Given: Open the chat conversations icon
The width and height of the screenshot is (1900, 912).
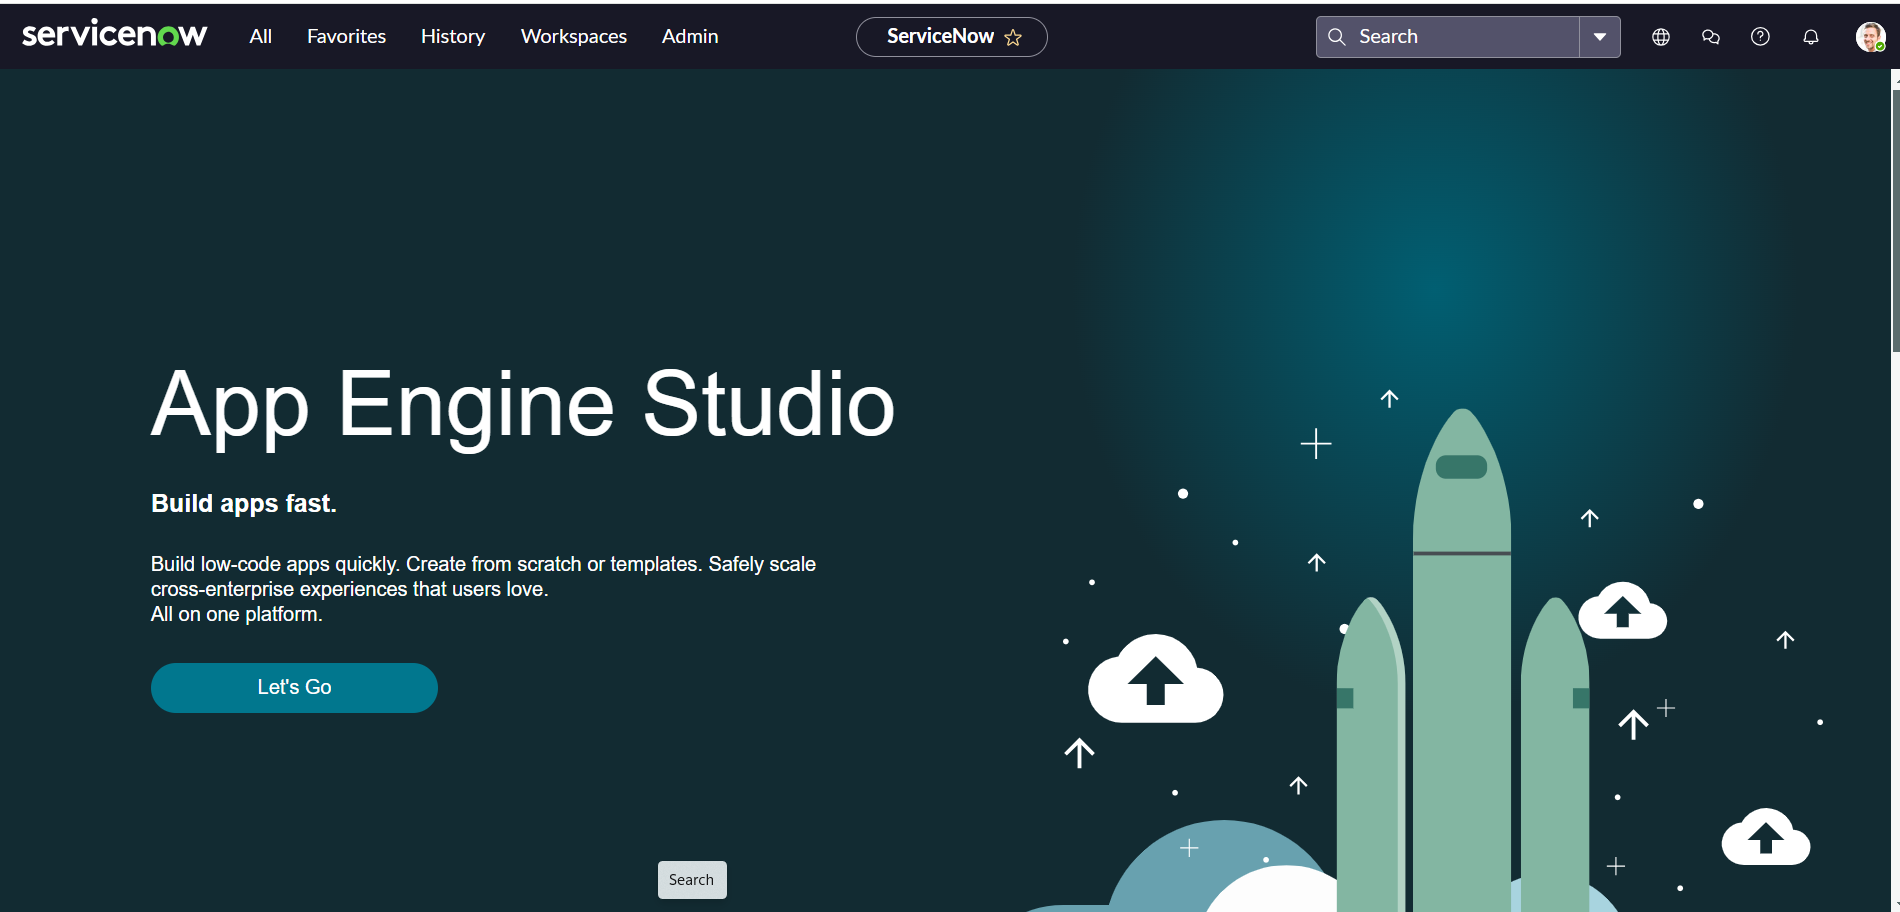Looking at the screenshot, I should [1710, 37].
